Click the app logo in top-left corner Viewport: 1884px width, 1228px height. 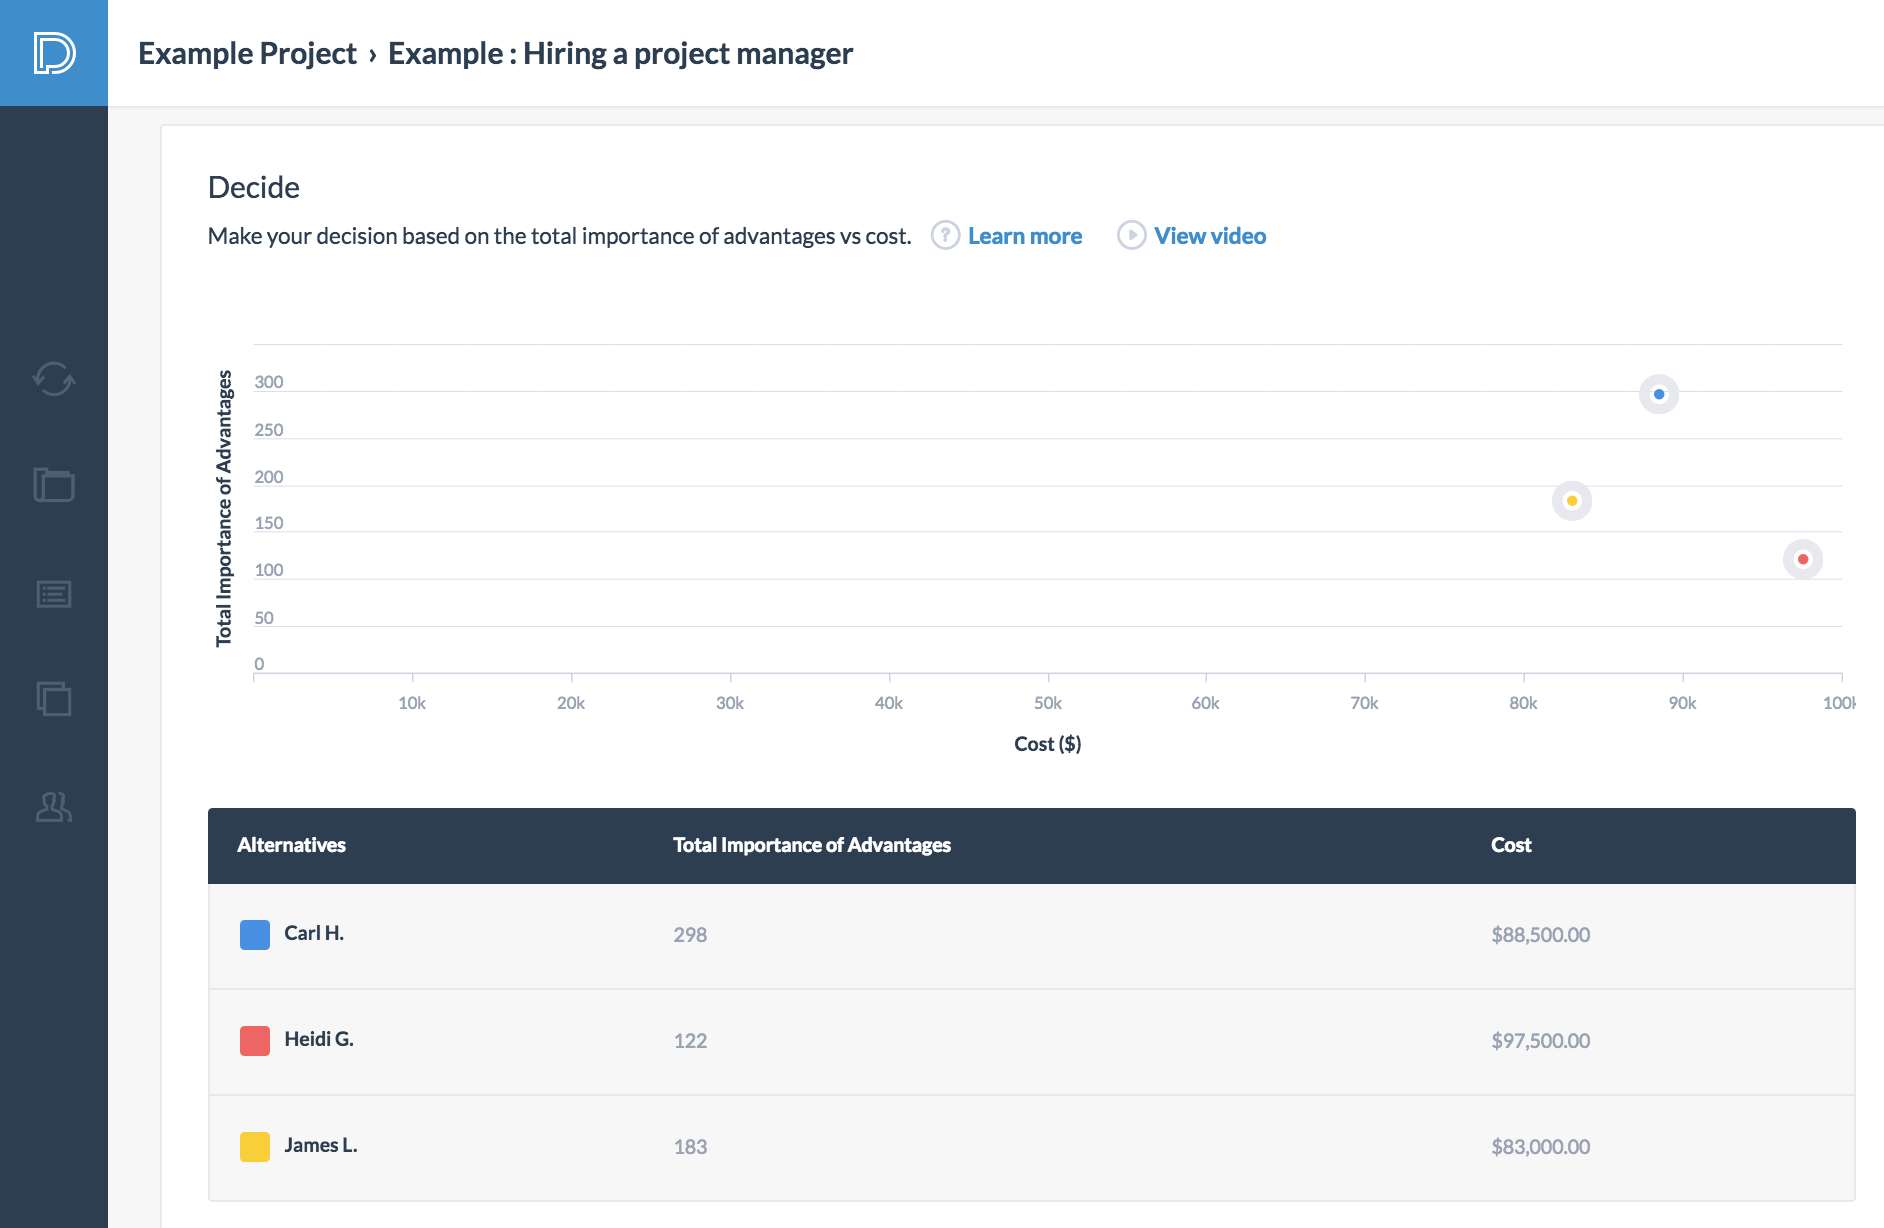54,53
